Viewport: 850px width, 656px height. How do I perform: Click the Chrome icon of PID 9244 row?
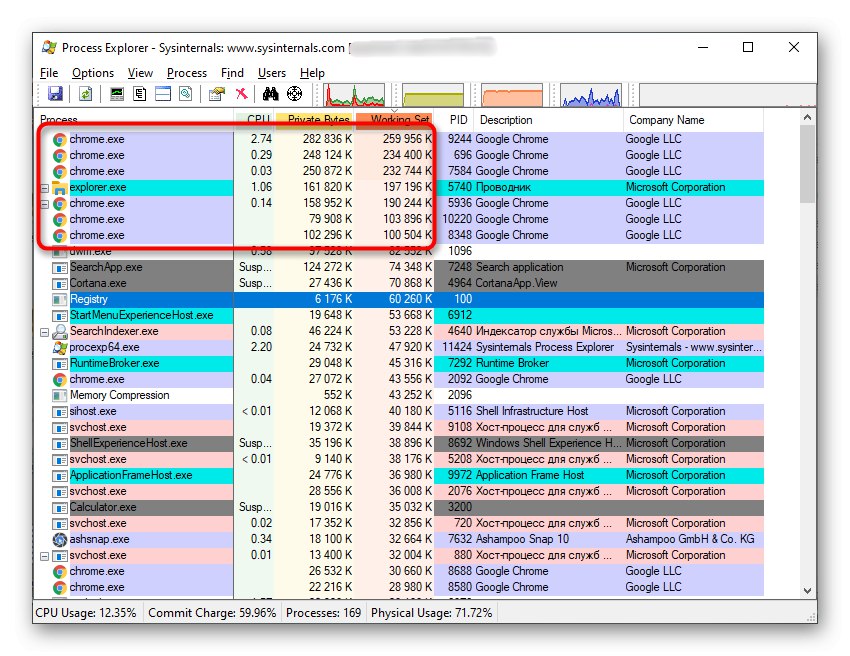(60, 139)
